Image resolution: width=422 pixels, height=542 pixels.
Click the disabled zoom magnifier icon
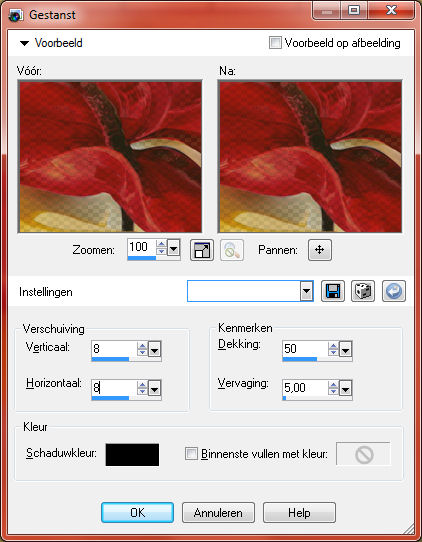(x=232, y=250)
